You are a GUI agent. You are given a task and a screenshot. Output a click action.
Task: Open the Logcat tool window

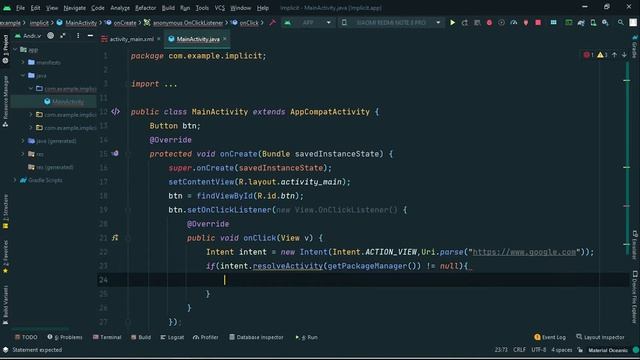pos(172,337)
